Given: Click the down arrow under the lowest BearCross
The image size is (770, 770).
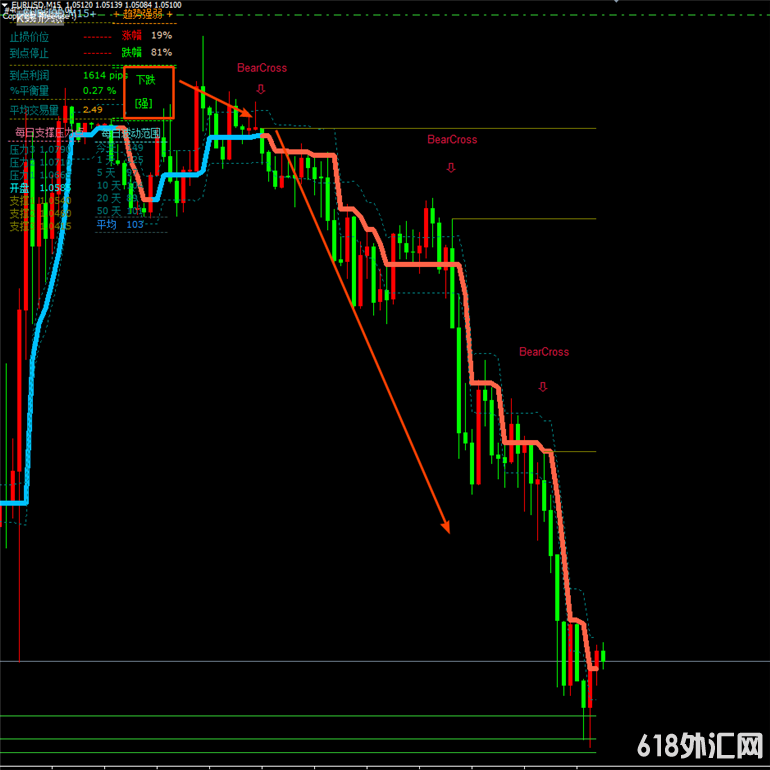Looking at the screenshot, I should (x=543, y=386).
